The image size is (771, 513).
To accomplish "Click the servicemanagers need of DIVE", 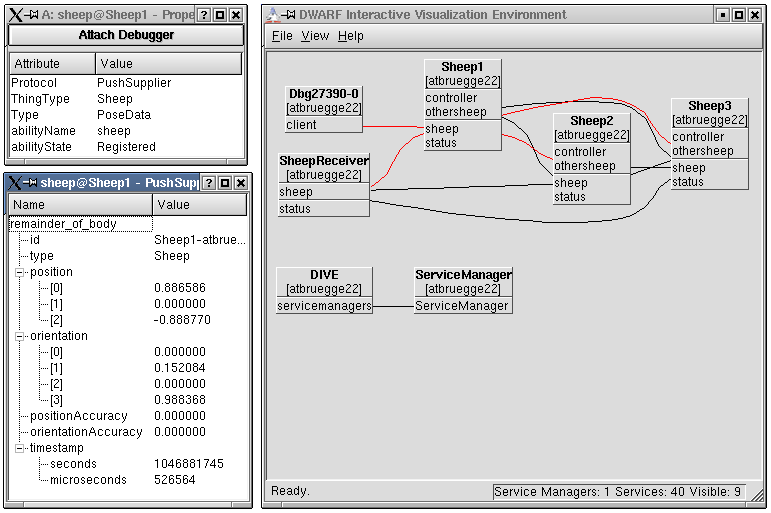I will [324, 306].
